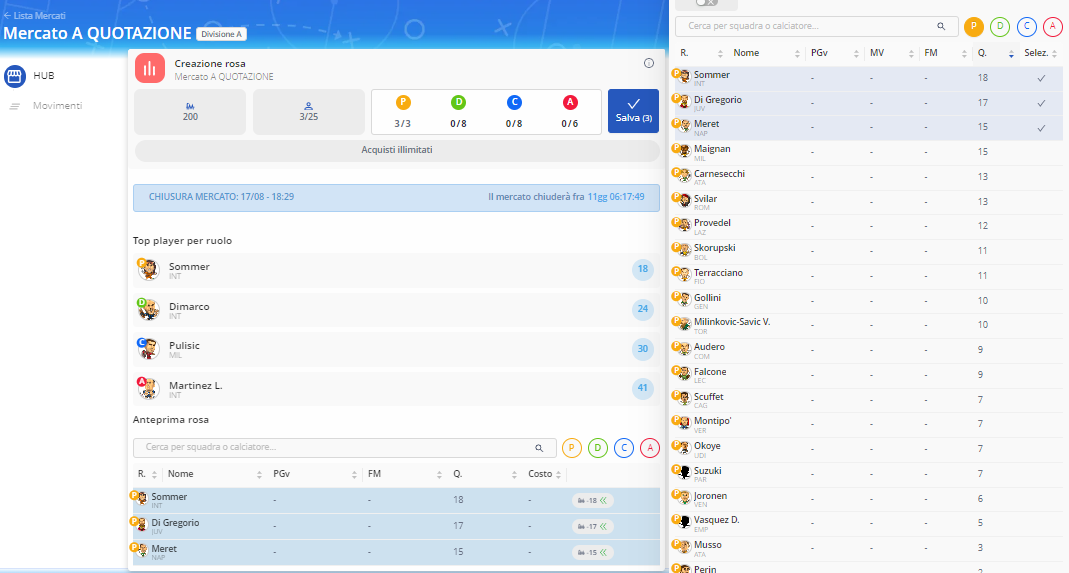Click the 3/25 players count box
Viewport: 1069px width, 573px height.
pos(309,112)
